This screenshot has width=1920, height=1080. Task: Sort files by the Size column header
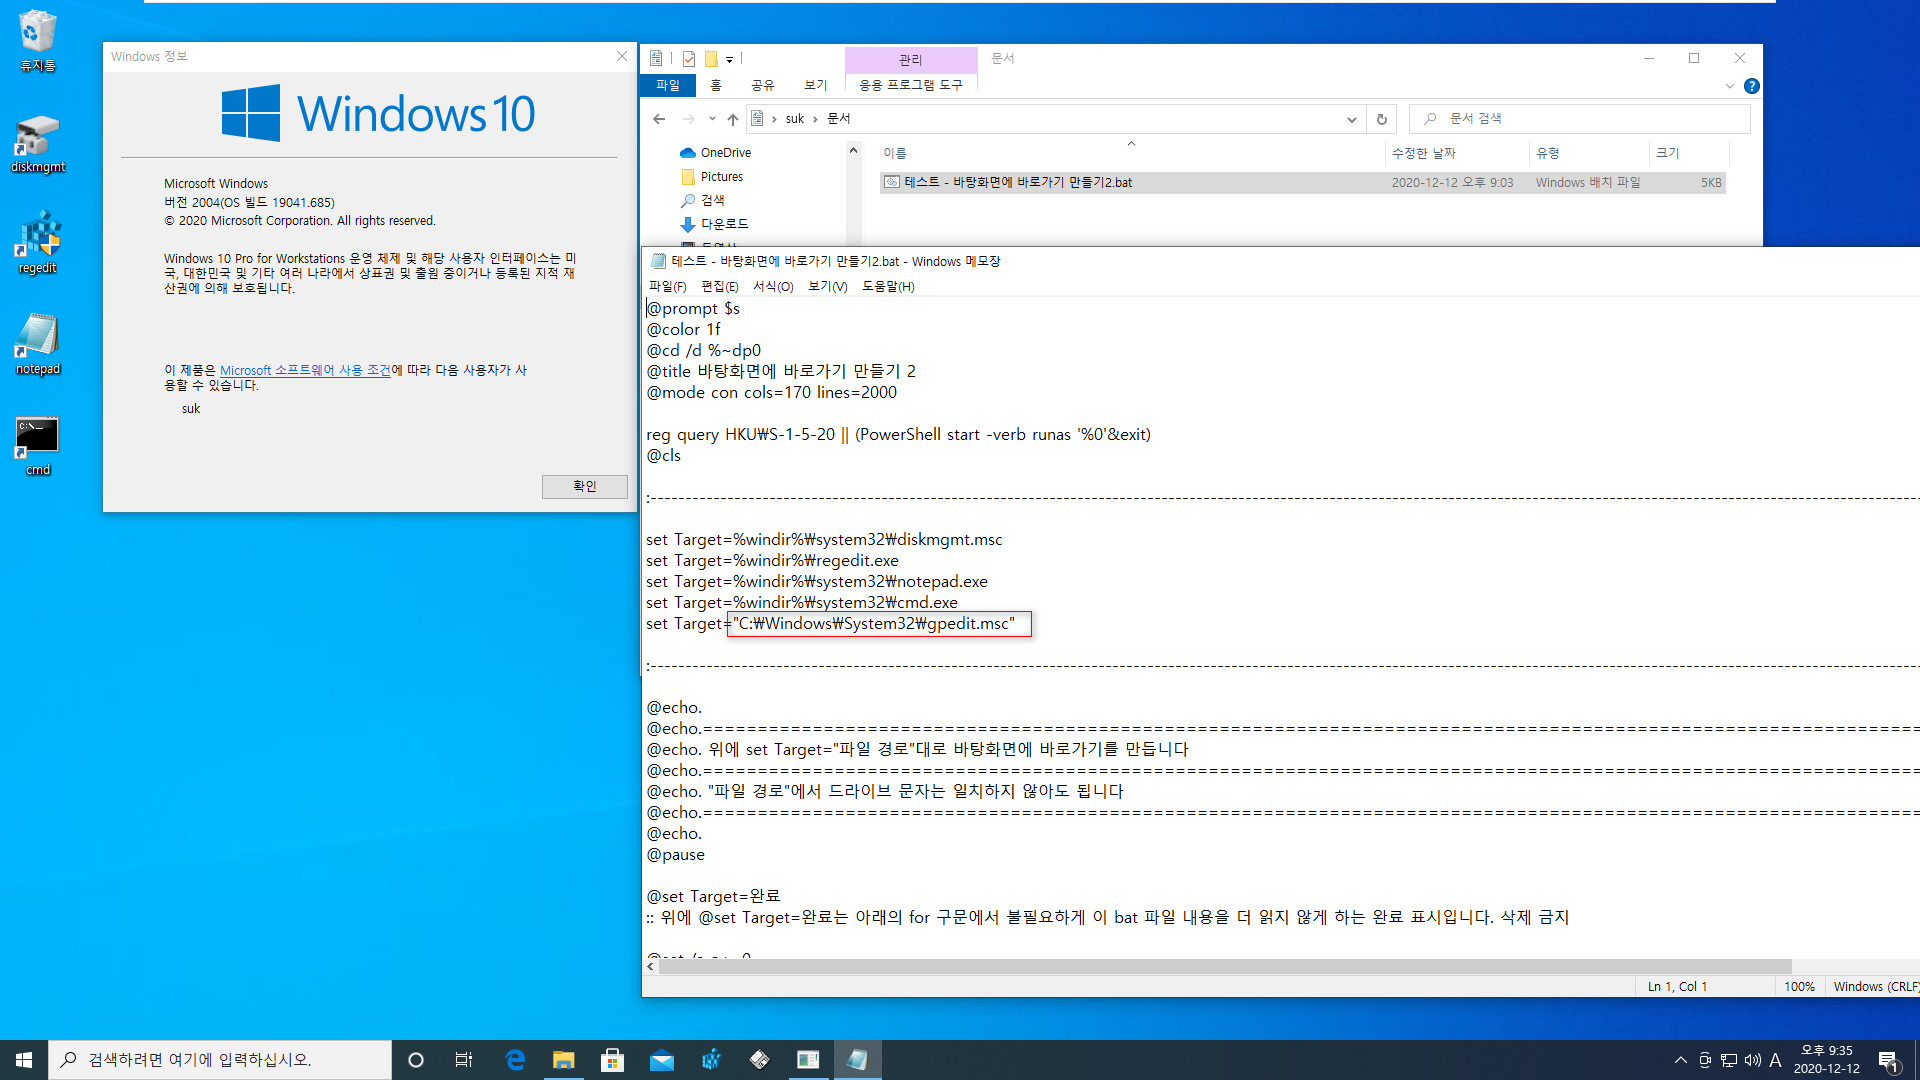pyautogui.click(x=1688, y=153)
